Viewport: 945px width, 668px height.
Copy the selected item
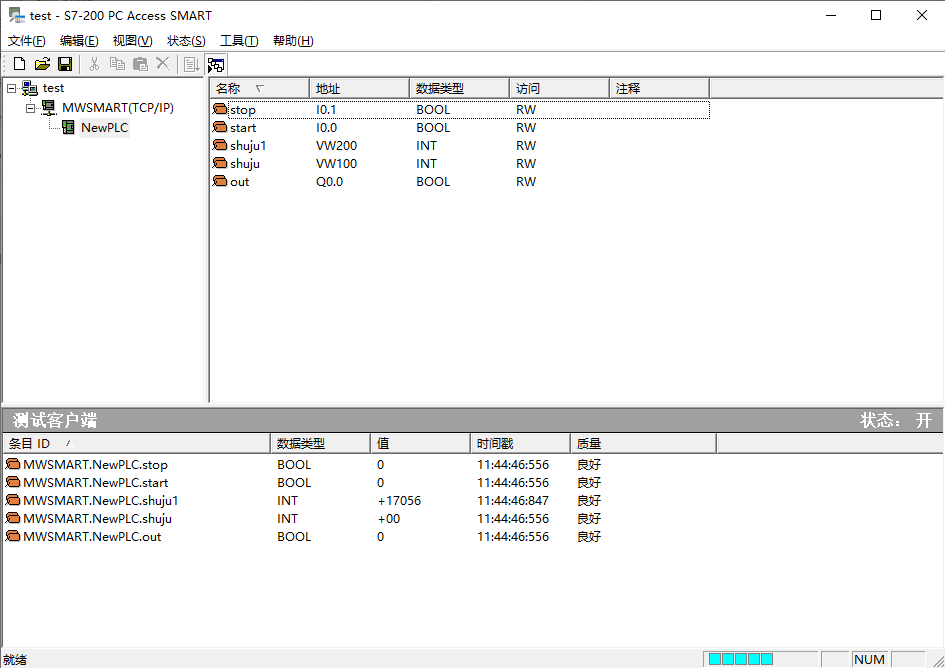click(x=116, y=63)
